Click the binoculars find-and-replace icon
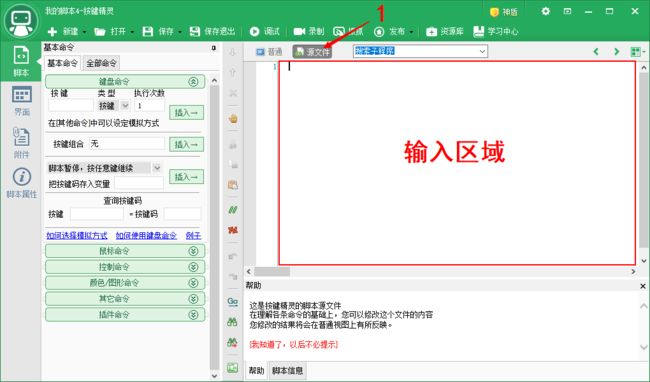Viewport: 650px width, 382px height. [233, 342]
